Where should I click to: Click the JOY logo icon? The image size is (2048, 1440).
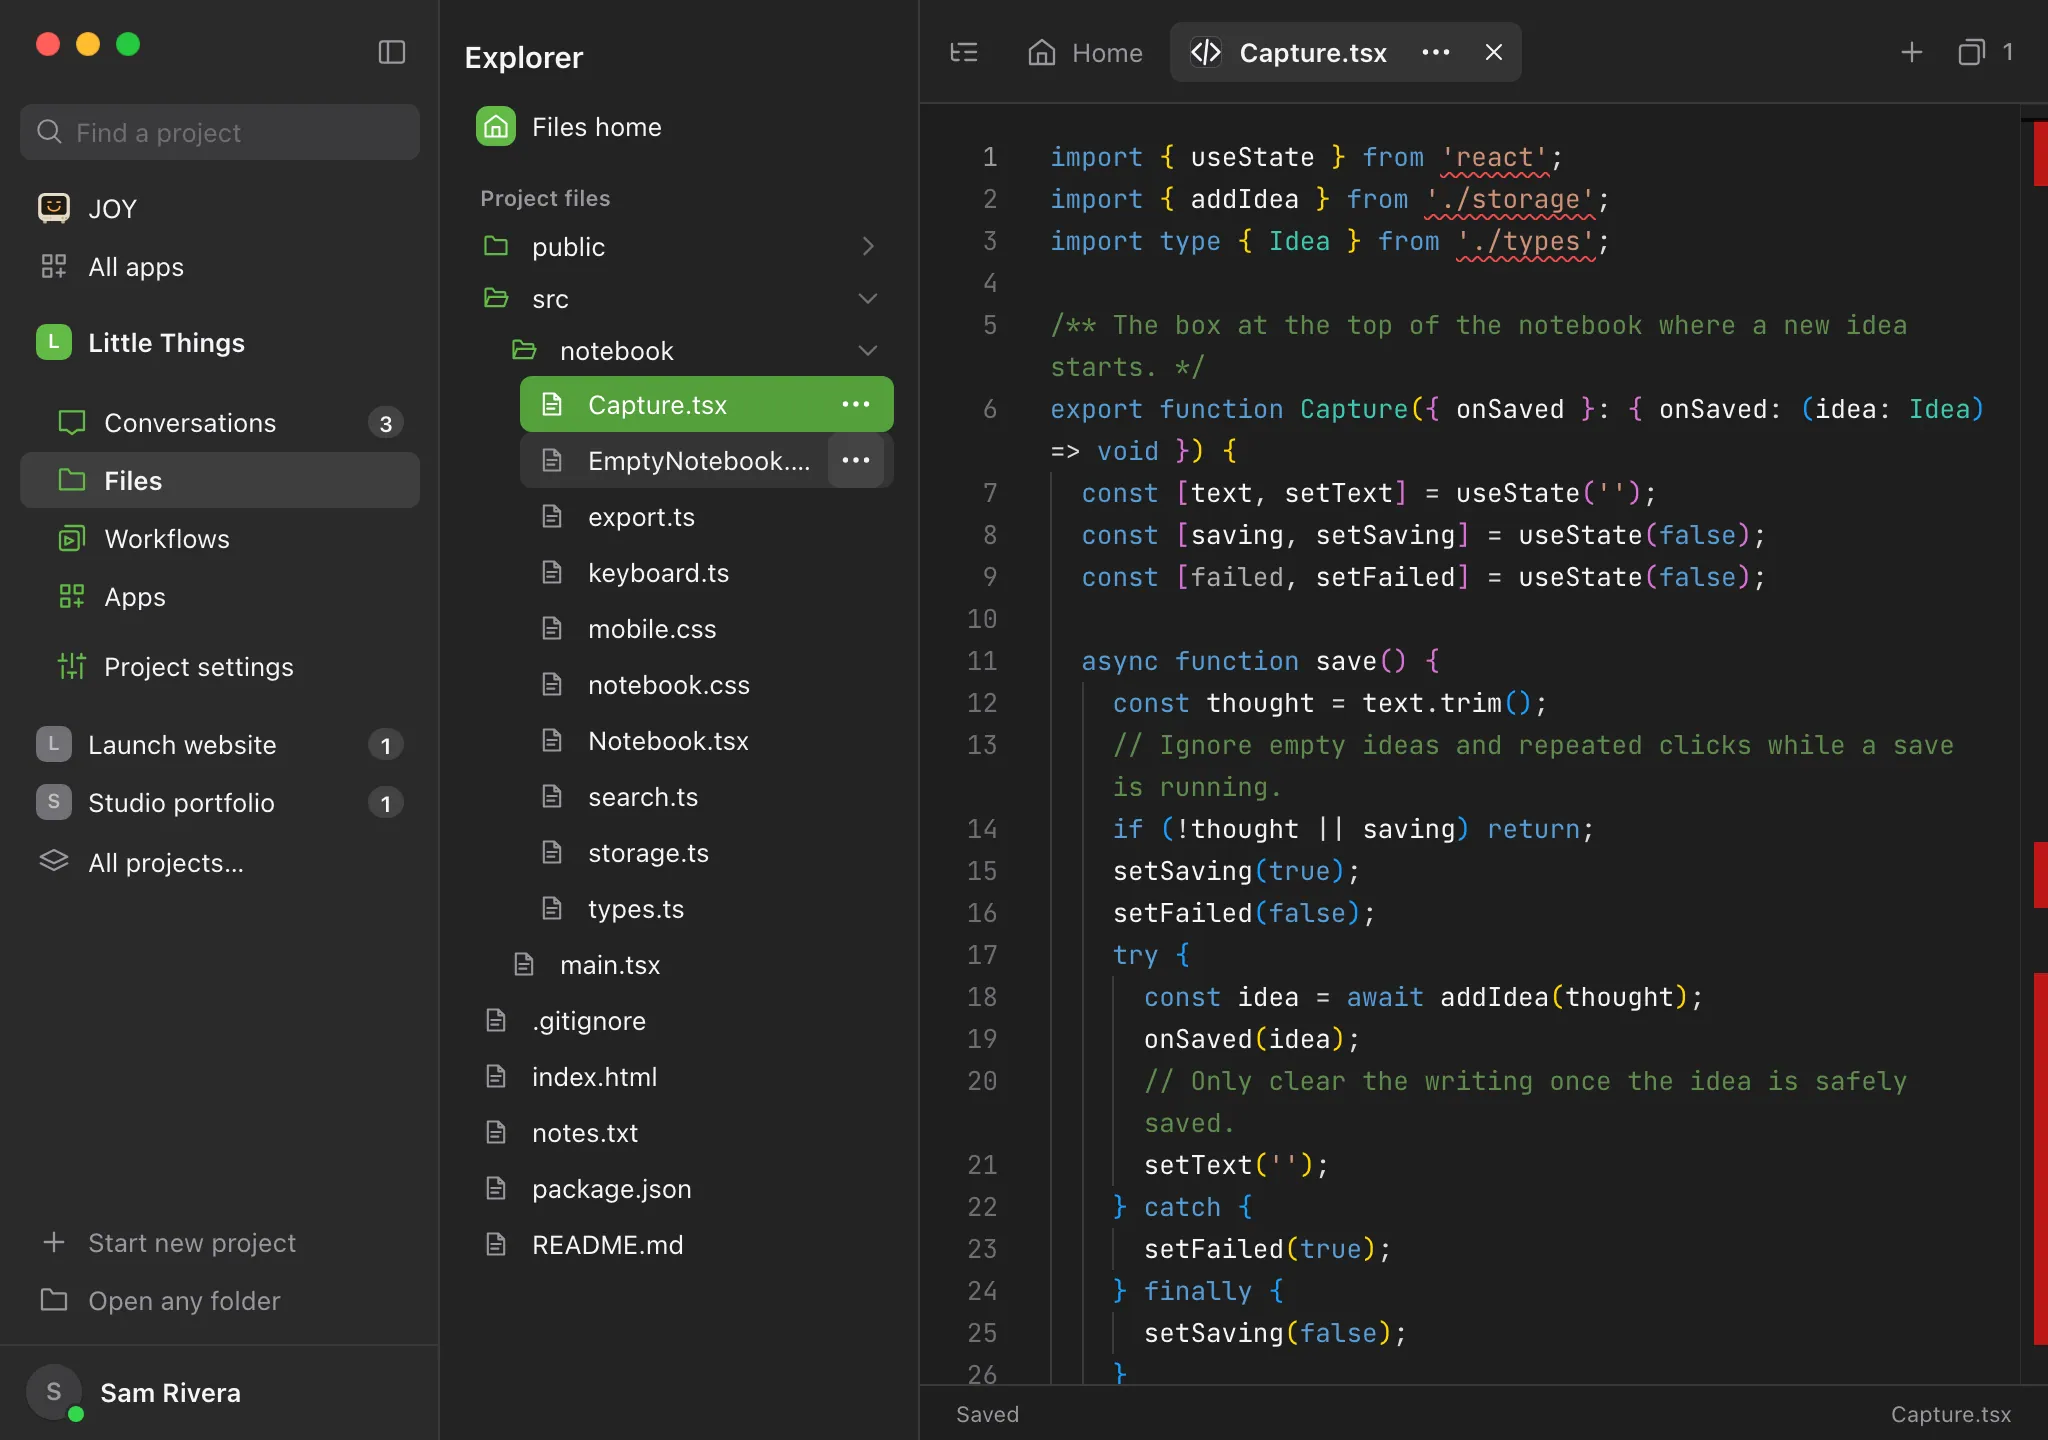(x=54, y=208)
